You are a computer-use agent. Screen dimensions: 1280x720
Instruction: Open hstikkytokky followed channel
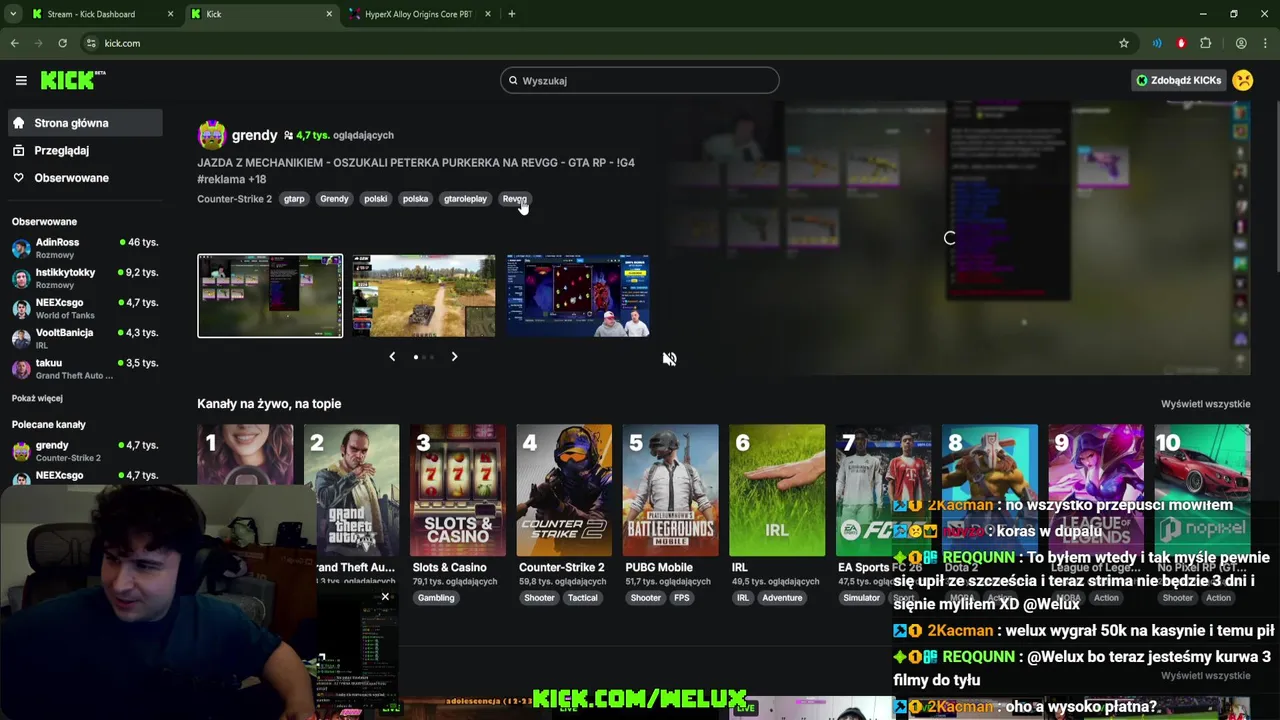coord(86,278)
